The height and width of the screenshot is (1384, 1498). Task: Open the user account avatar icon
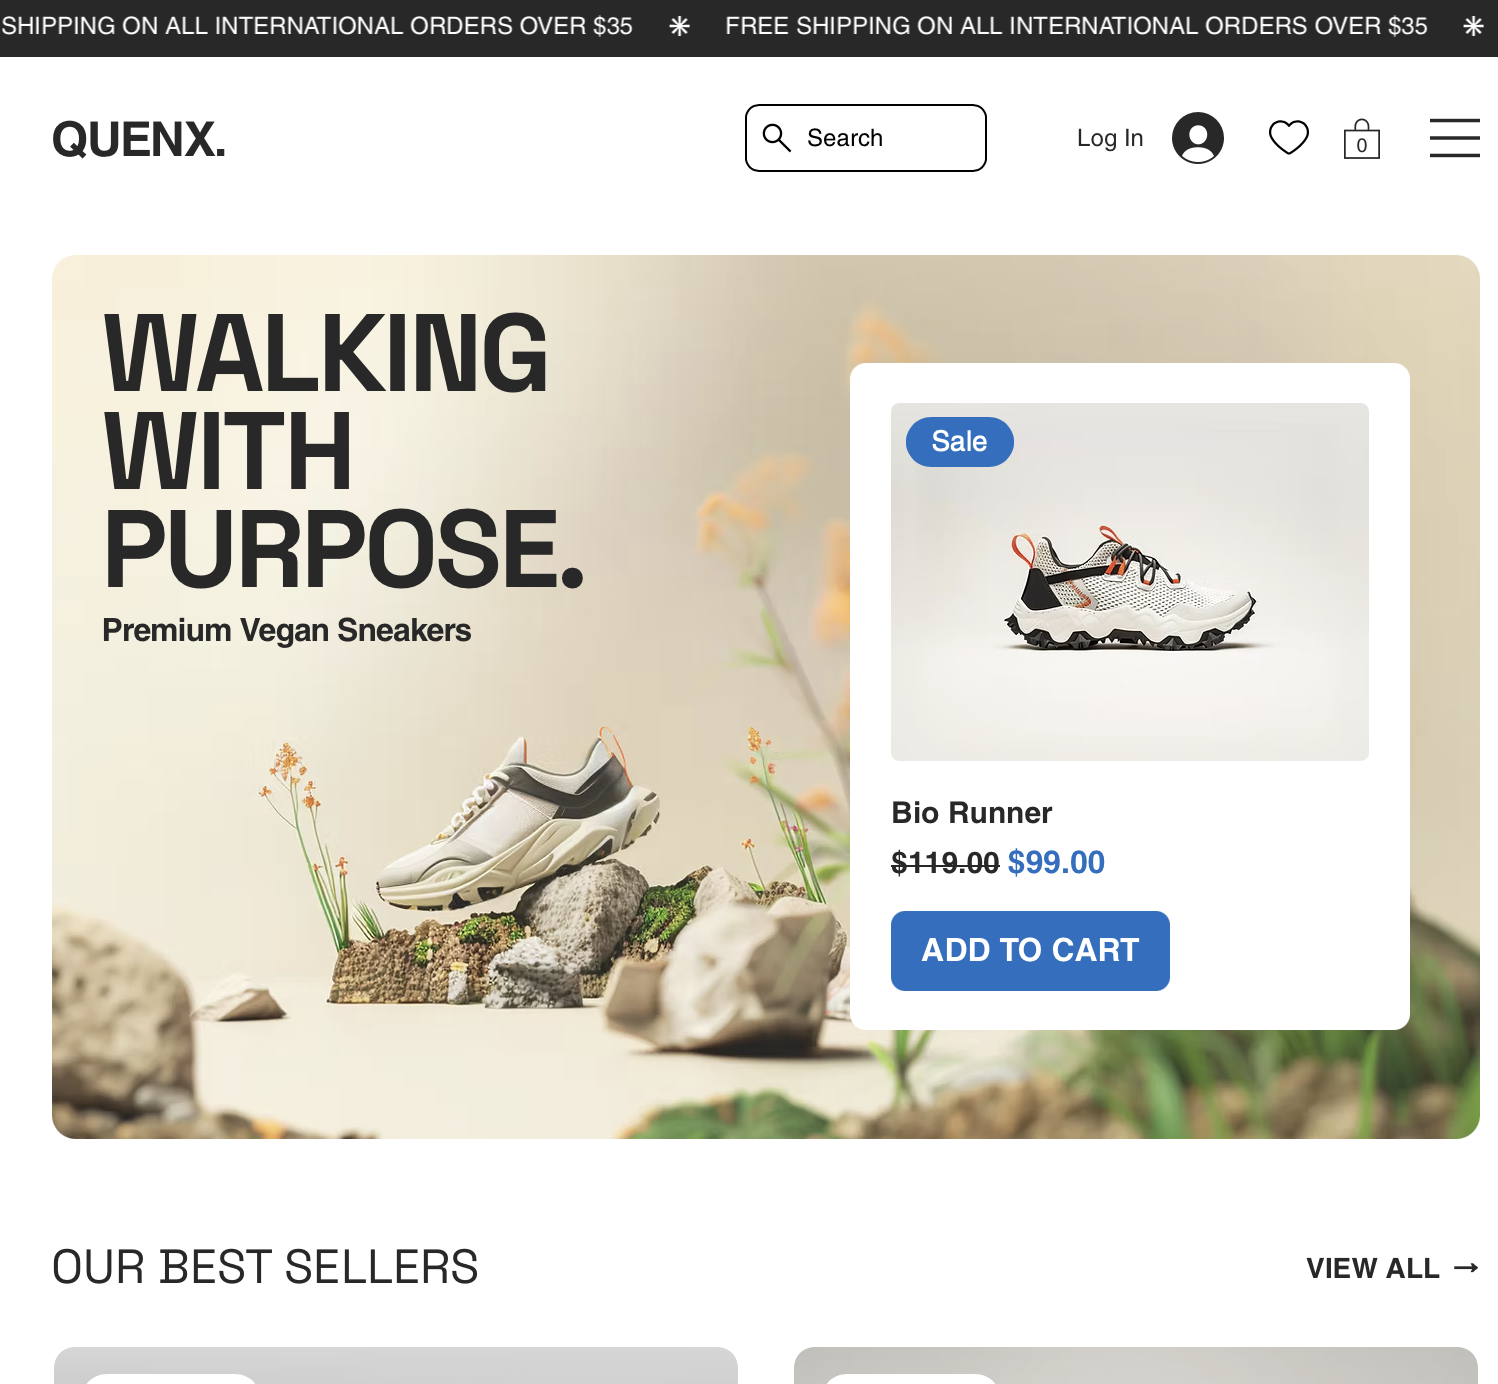[1197, 138]
